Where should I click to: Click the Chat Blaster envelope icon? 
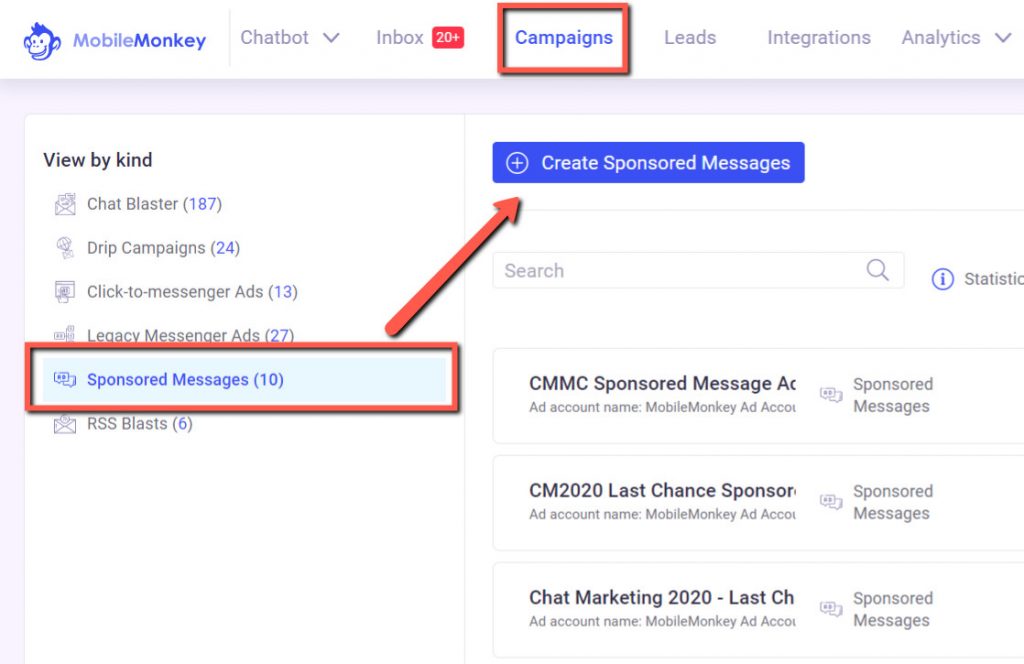point(65,204)
